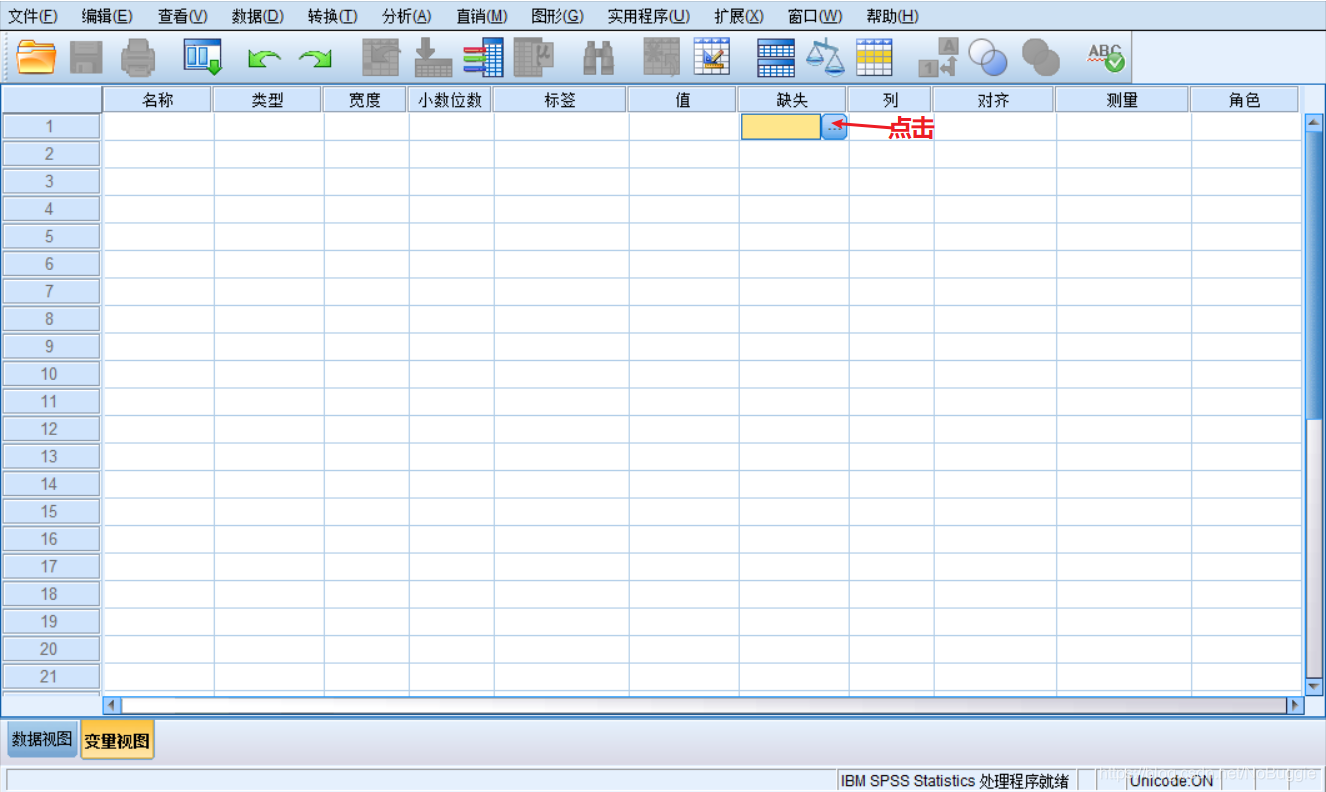Click the 测量 column header
This screenshot has height=792, width=1326.
(1122, 100)
